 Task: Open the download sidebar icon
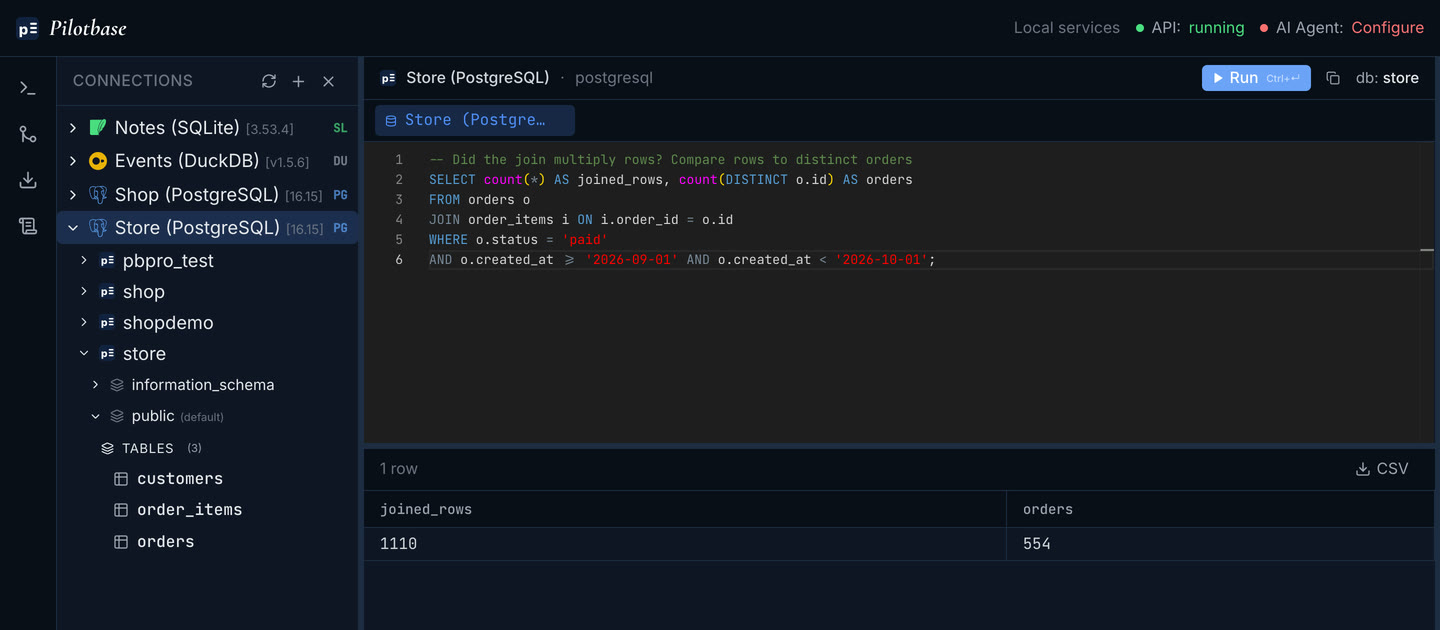point(28,180)
